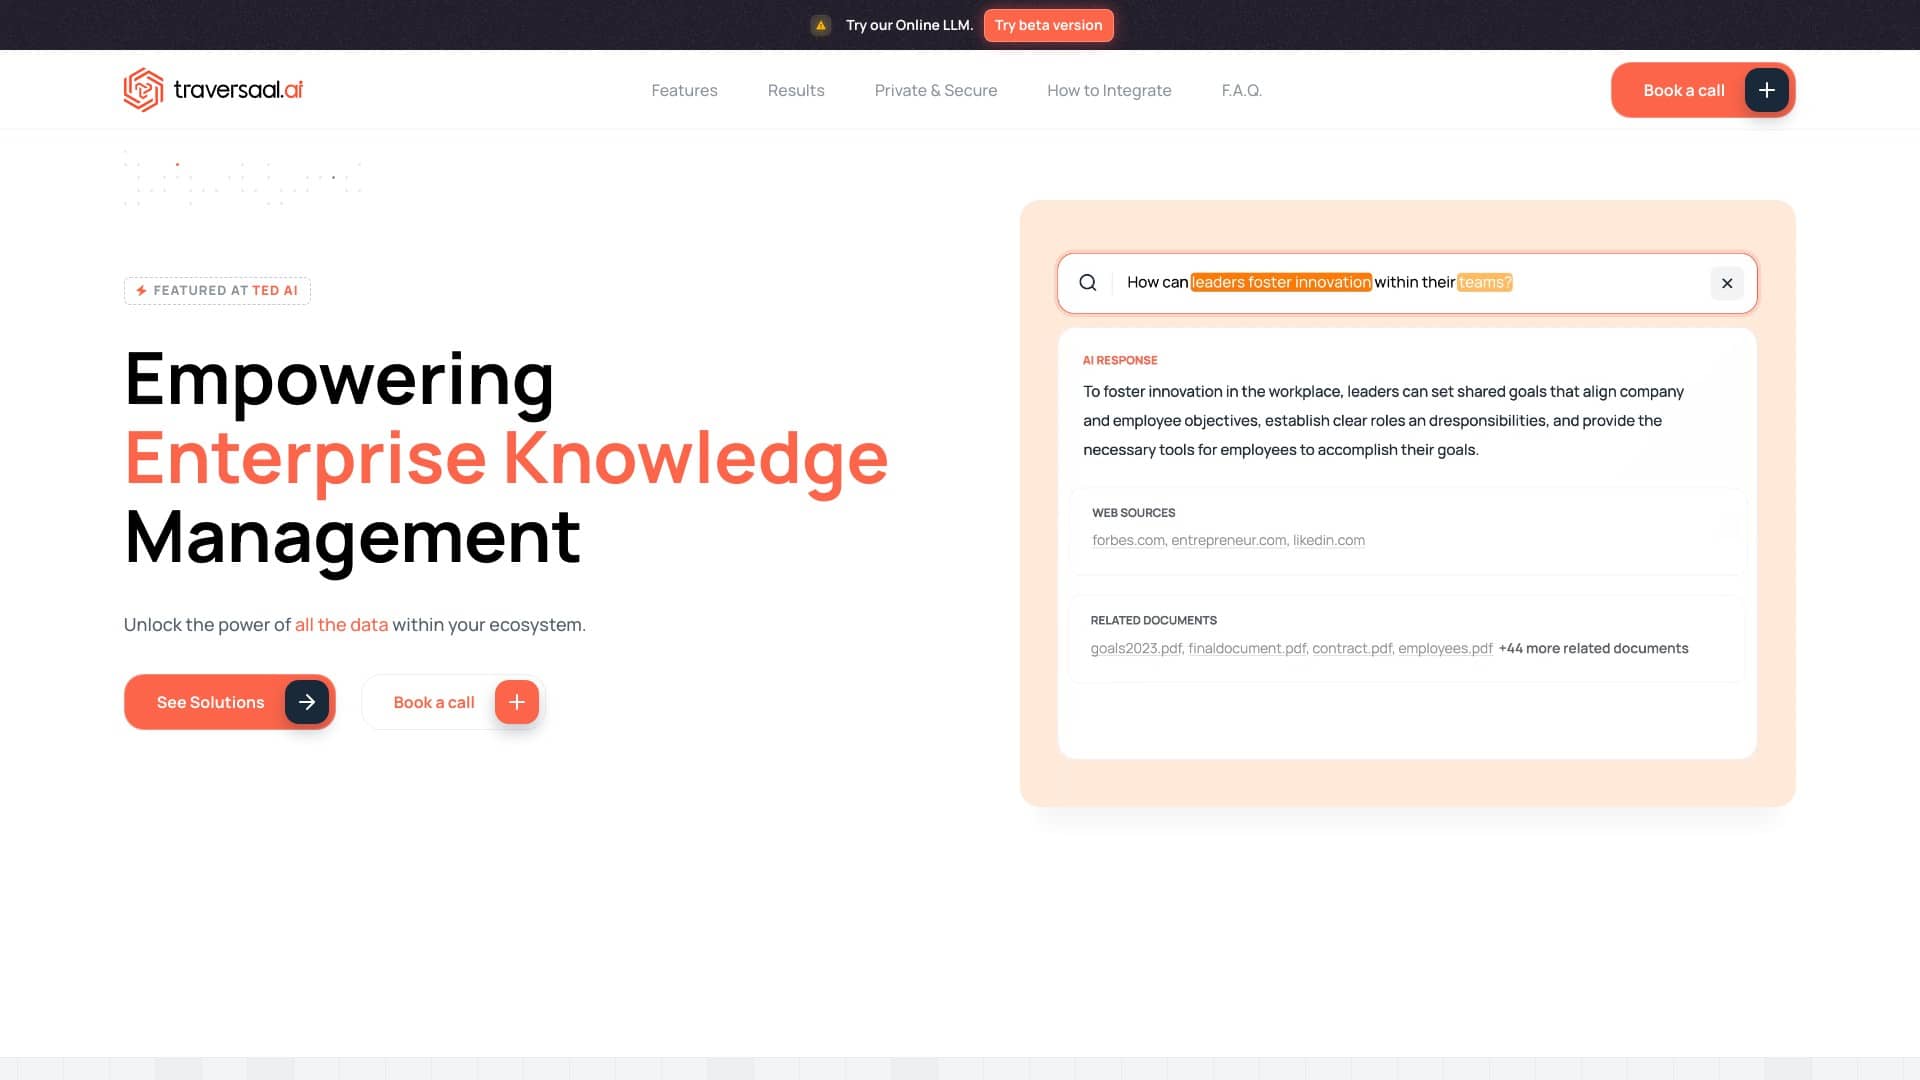
Task: Expand the +44 more related documents
Action: (x=1593, y=648)
